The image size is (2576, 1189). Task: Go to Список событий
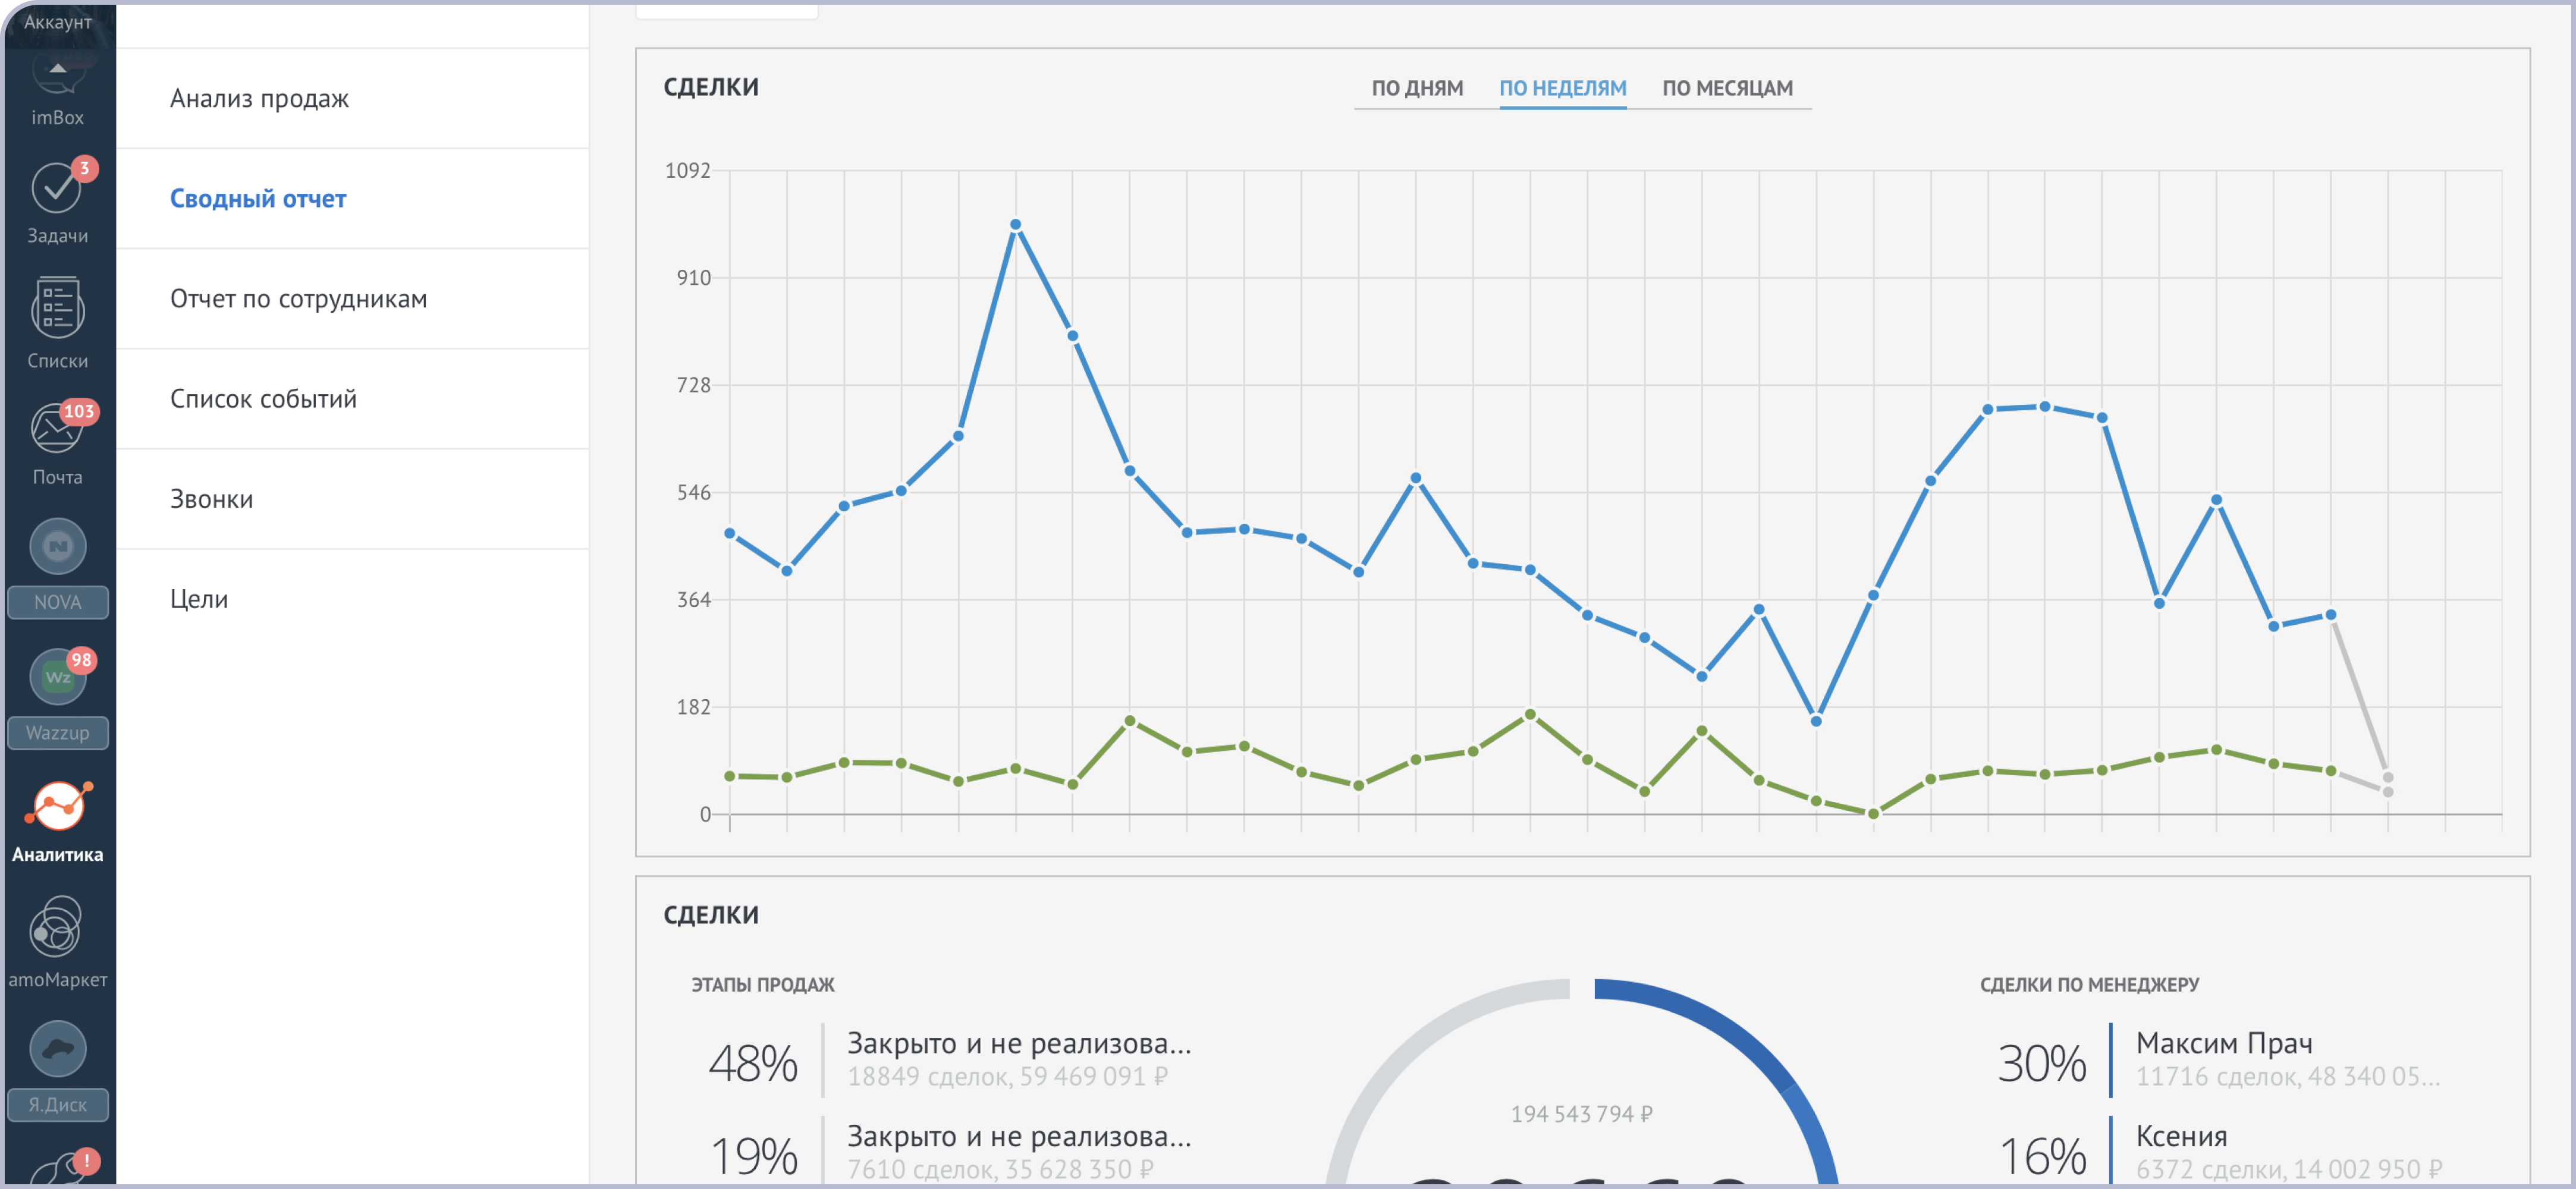point(263,398)
